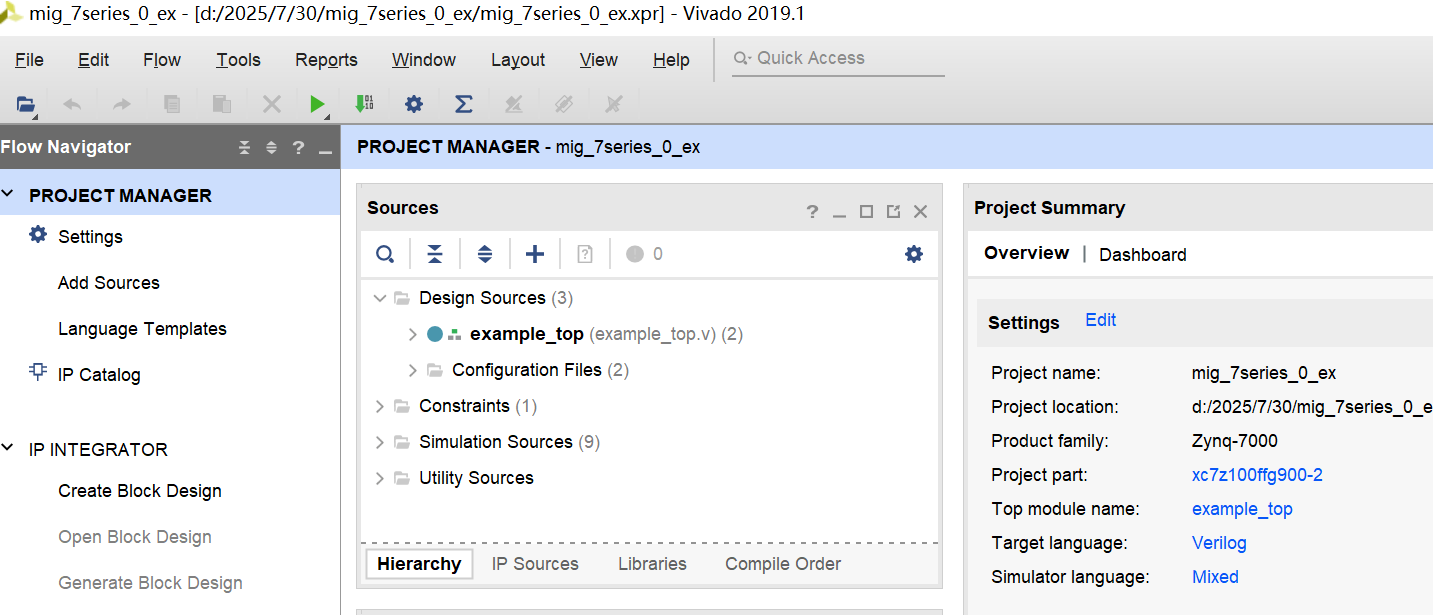Open project part xc7z100ffg900-2 link
Viewport: 1433px width, 615px height.
click(1257, 475)
